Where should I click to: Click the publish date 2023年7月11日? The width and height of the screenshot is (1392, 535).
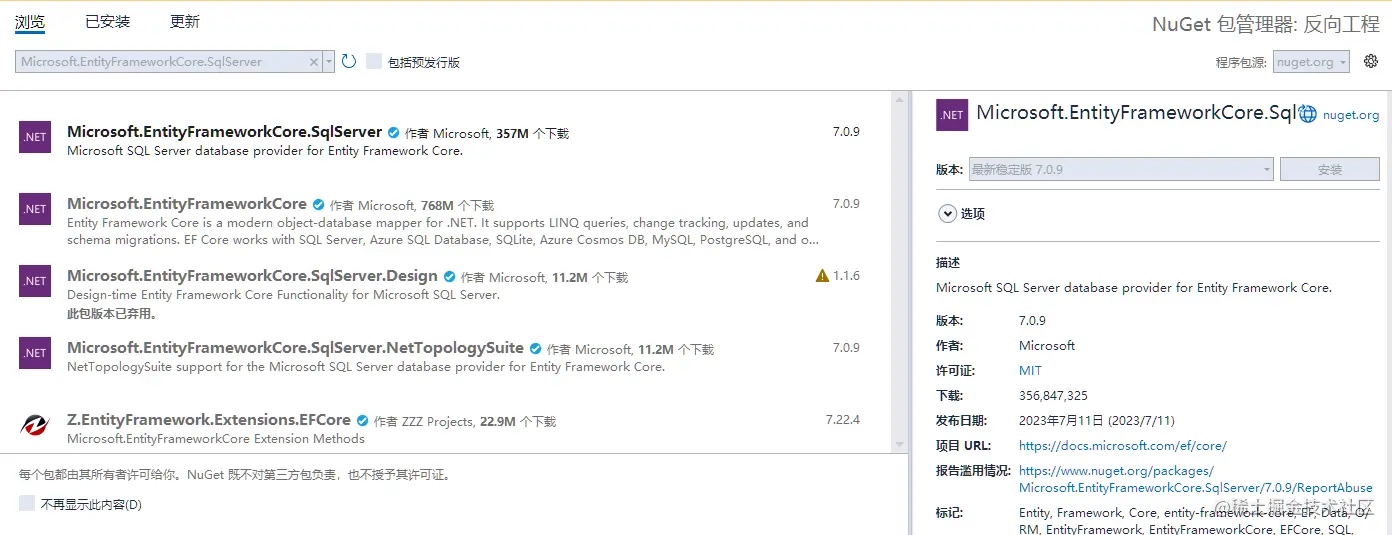[1097, 420]
